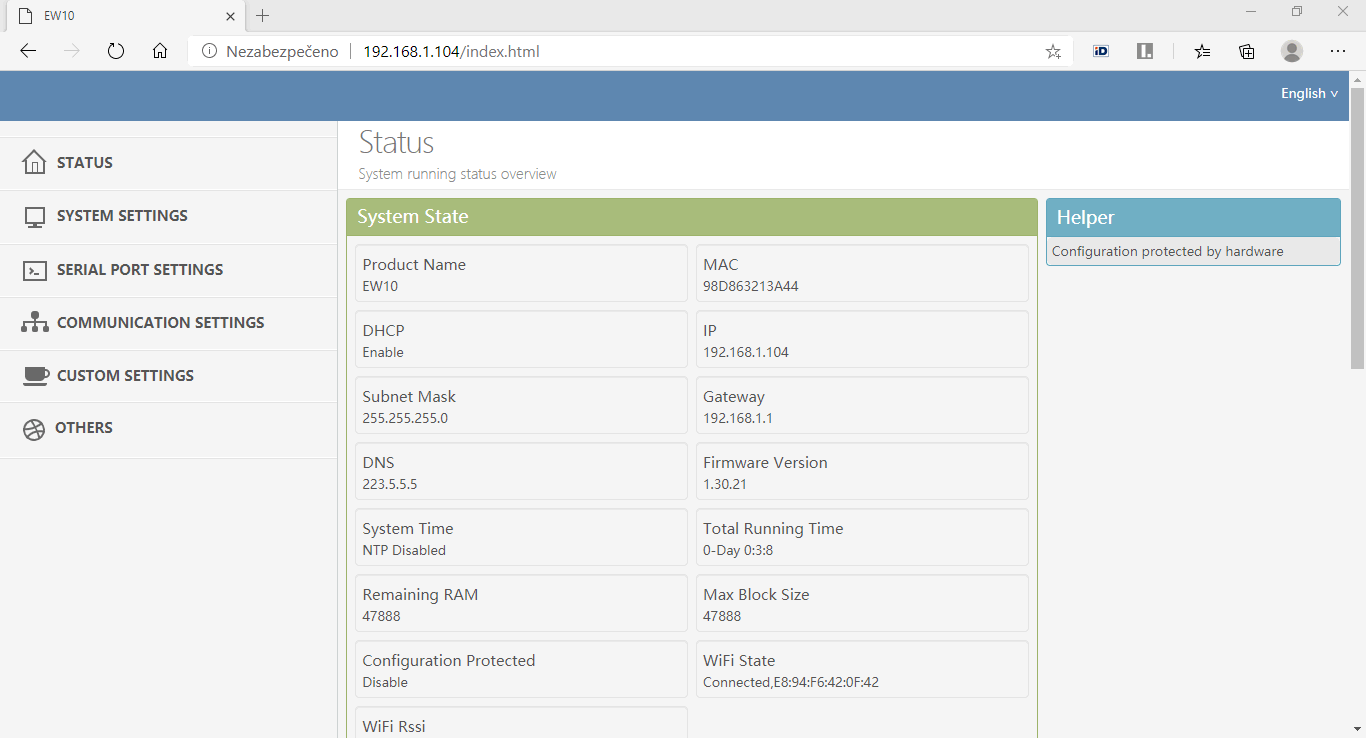This screenshot has width=1366, height=738.
Task: Click the globe icon next to OTHERS
Action: click(x=34, y=429)
